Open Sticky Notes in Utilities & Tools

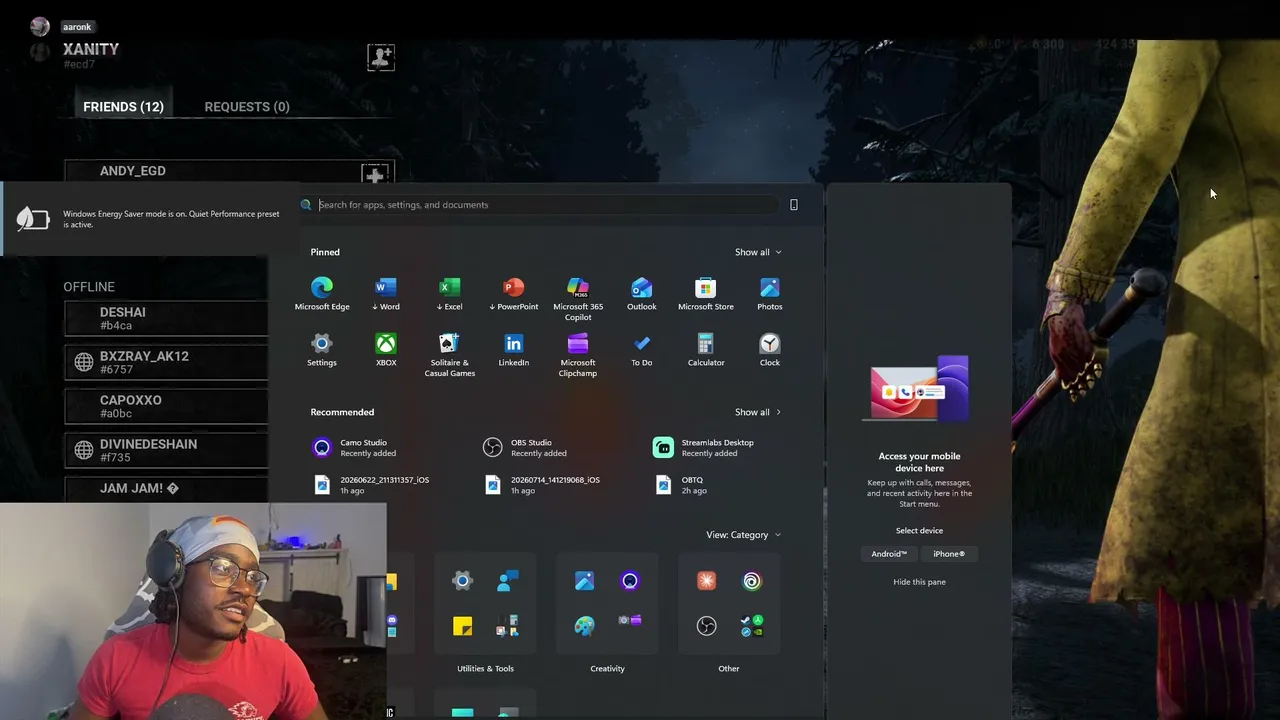pyautogui.click(x=462, y=626)
